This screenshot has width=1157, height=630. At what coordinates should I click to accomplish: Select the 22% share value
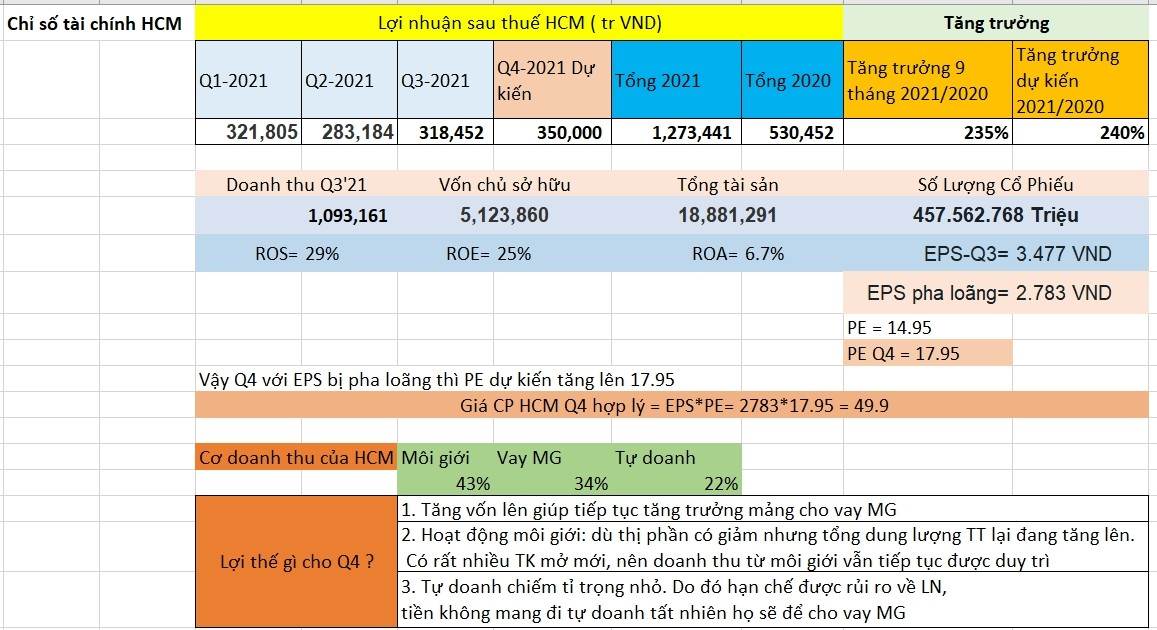pyautogui.click(x=721, y=484)
